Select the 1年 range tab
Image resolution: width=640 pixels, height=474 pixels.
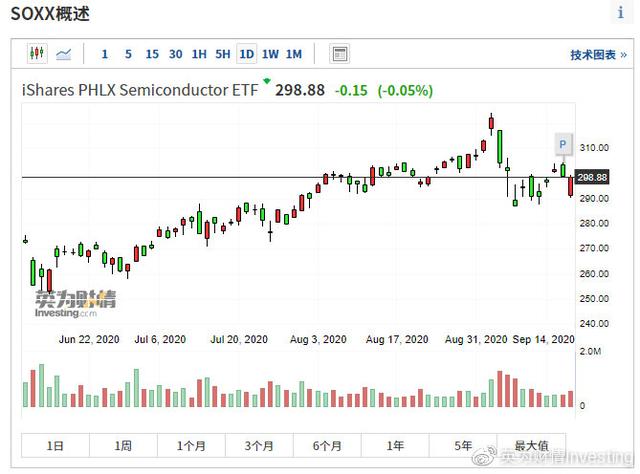(395, 445)
